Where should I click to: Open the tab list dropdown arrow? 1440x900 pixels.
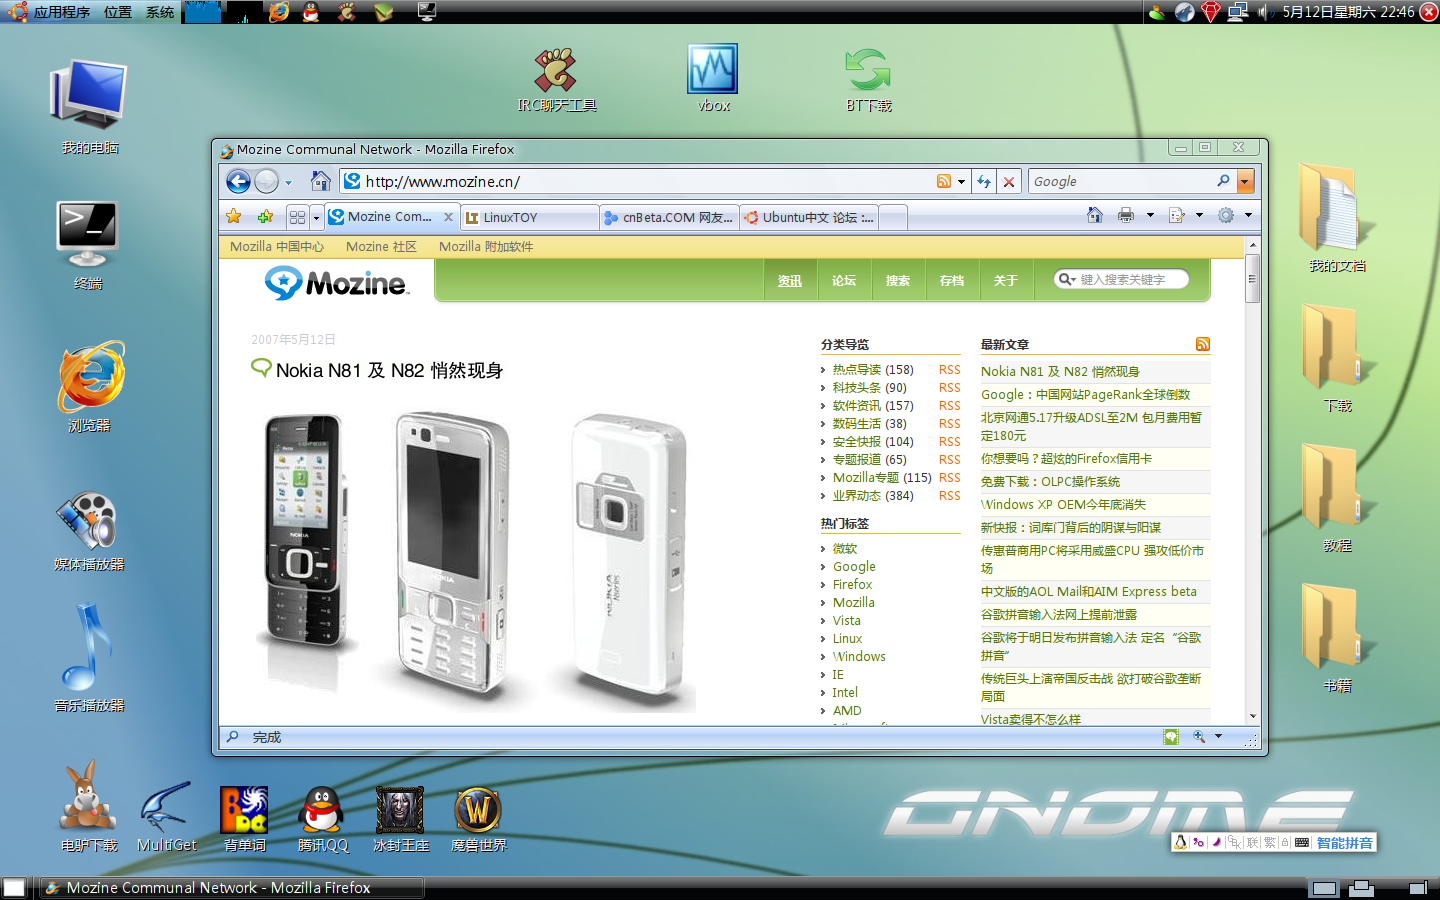point(316,217)
